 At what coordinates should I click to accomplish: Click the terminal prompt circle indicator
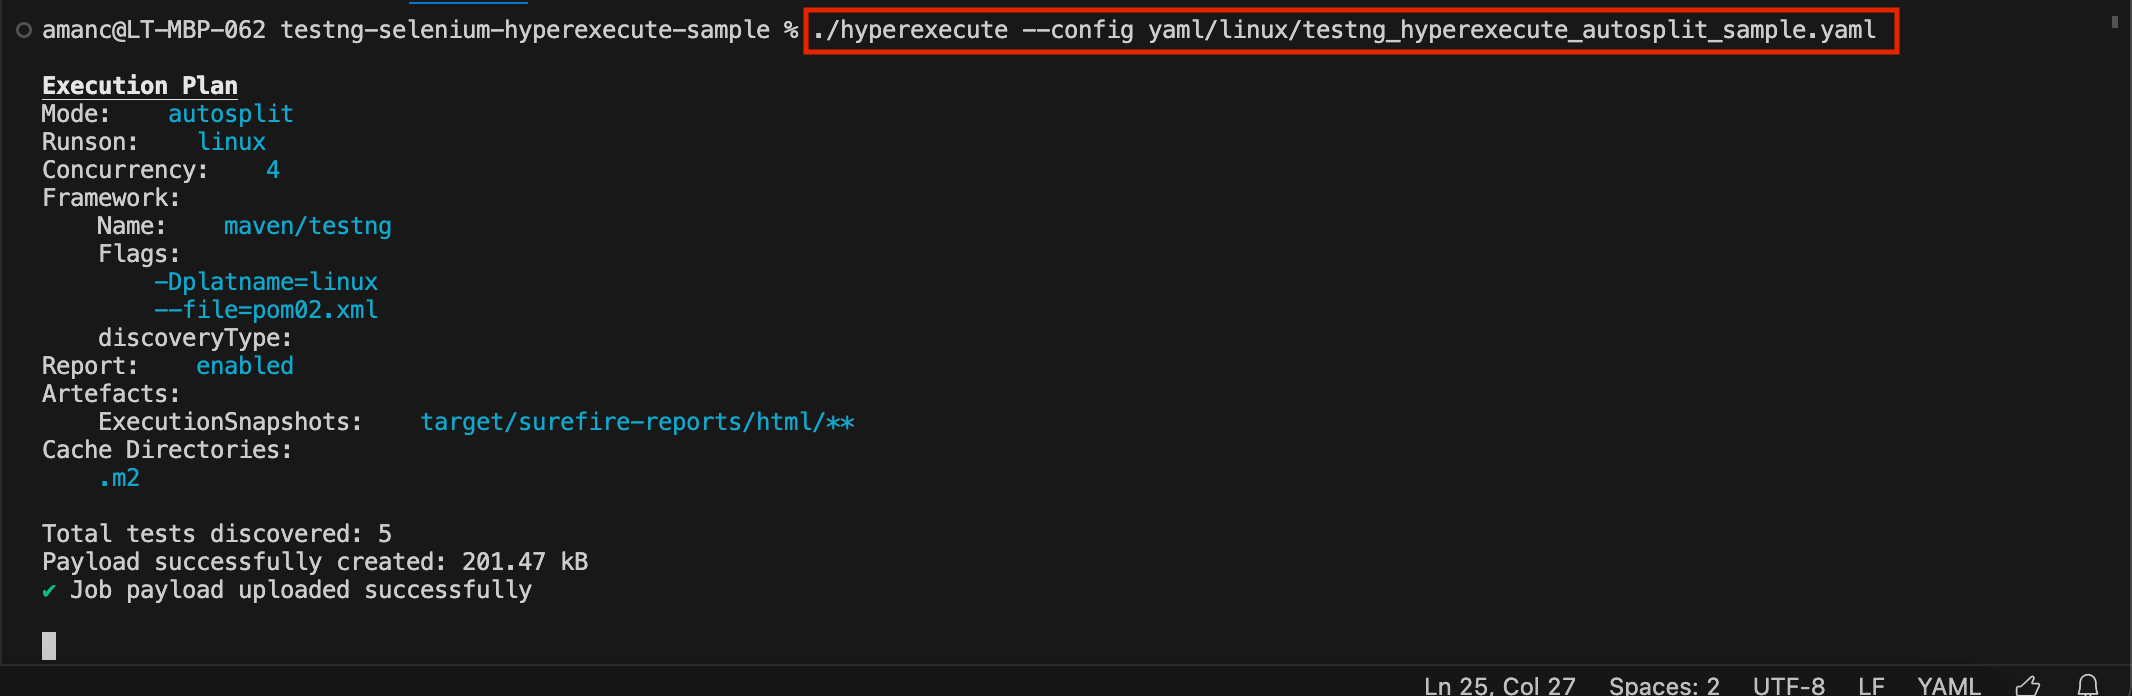tap(24, 31)
